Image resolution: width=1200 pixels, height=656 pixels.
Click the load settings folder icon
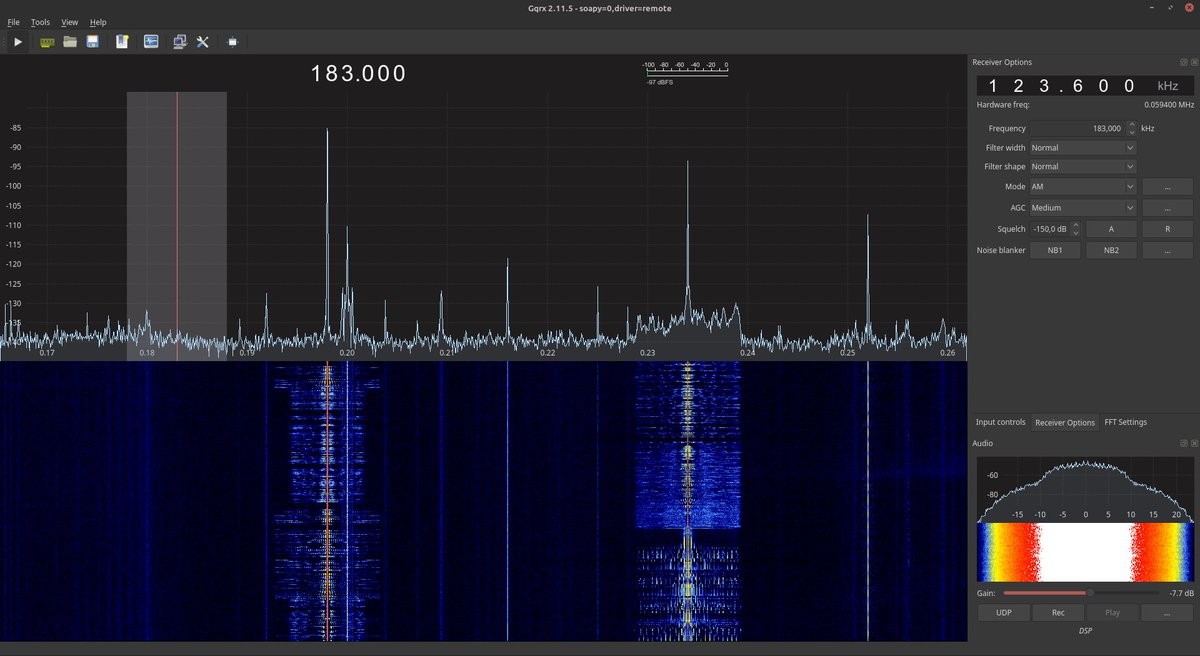pos(70,42)
